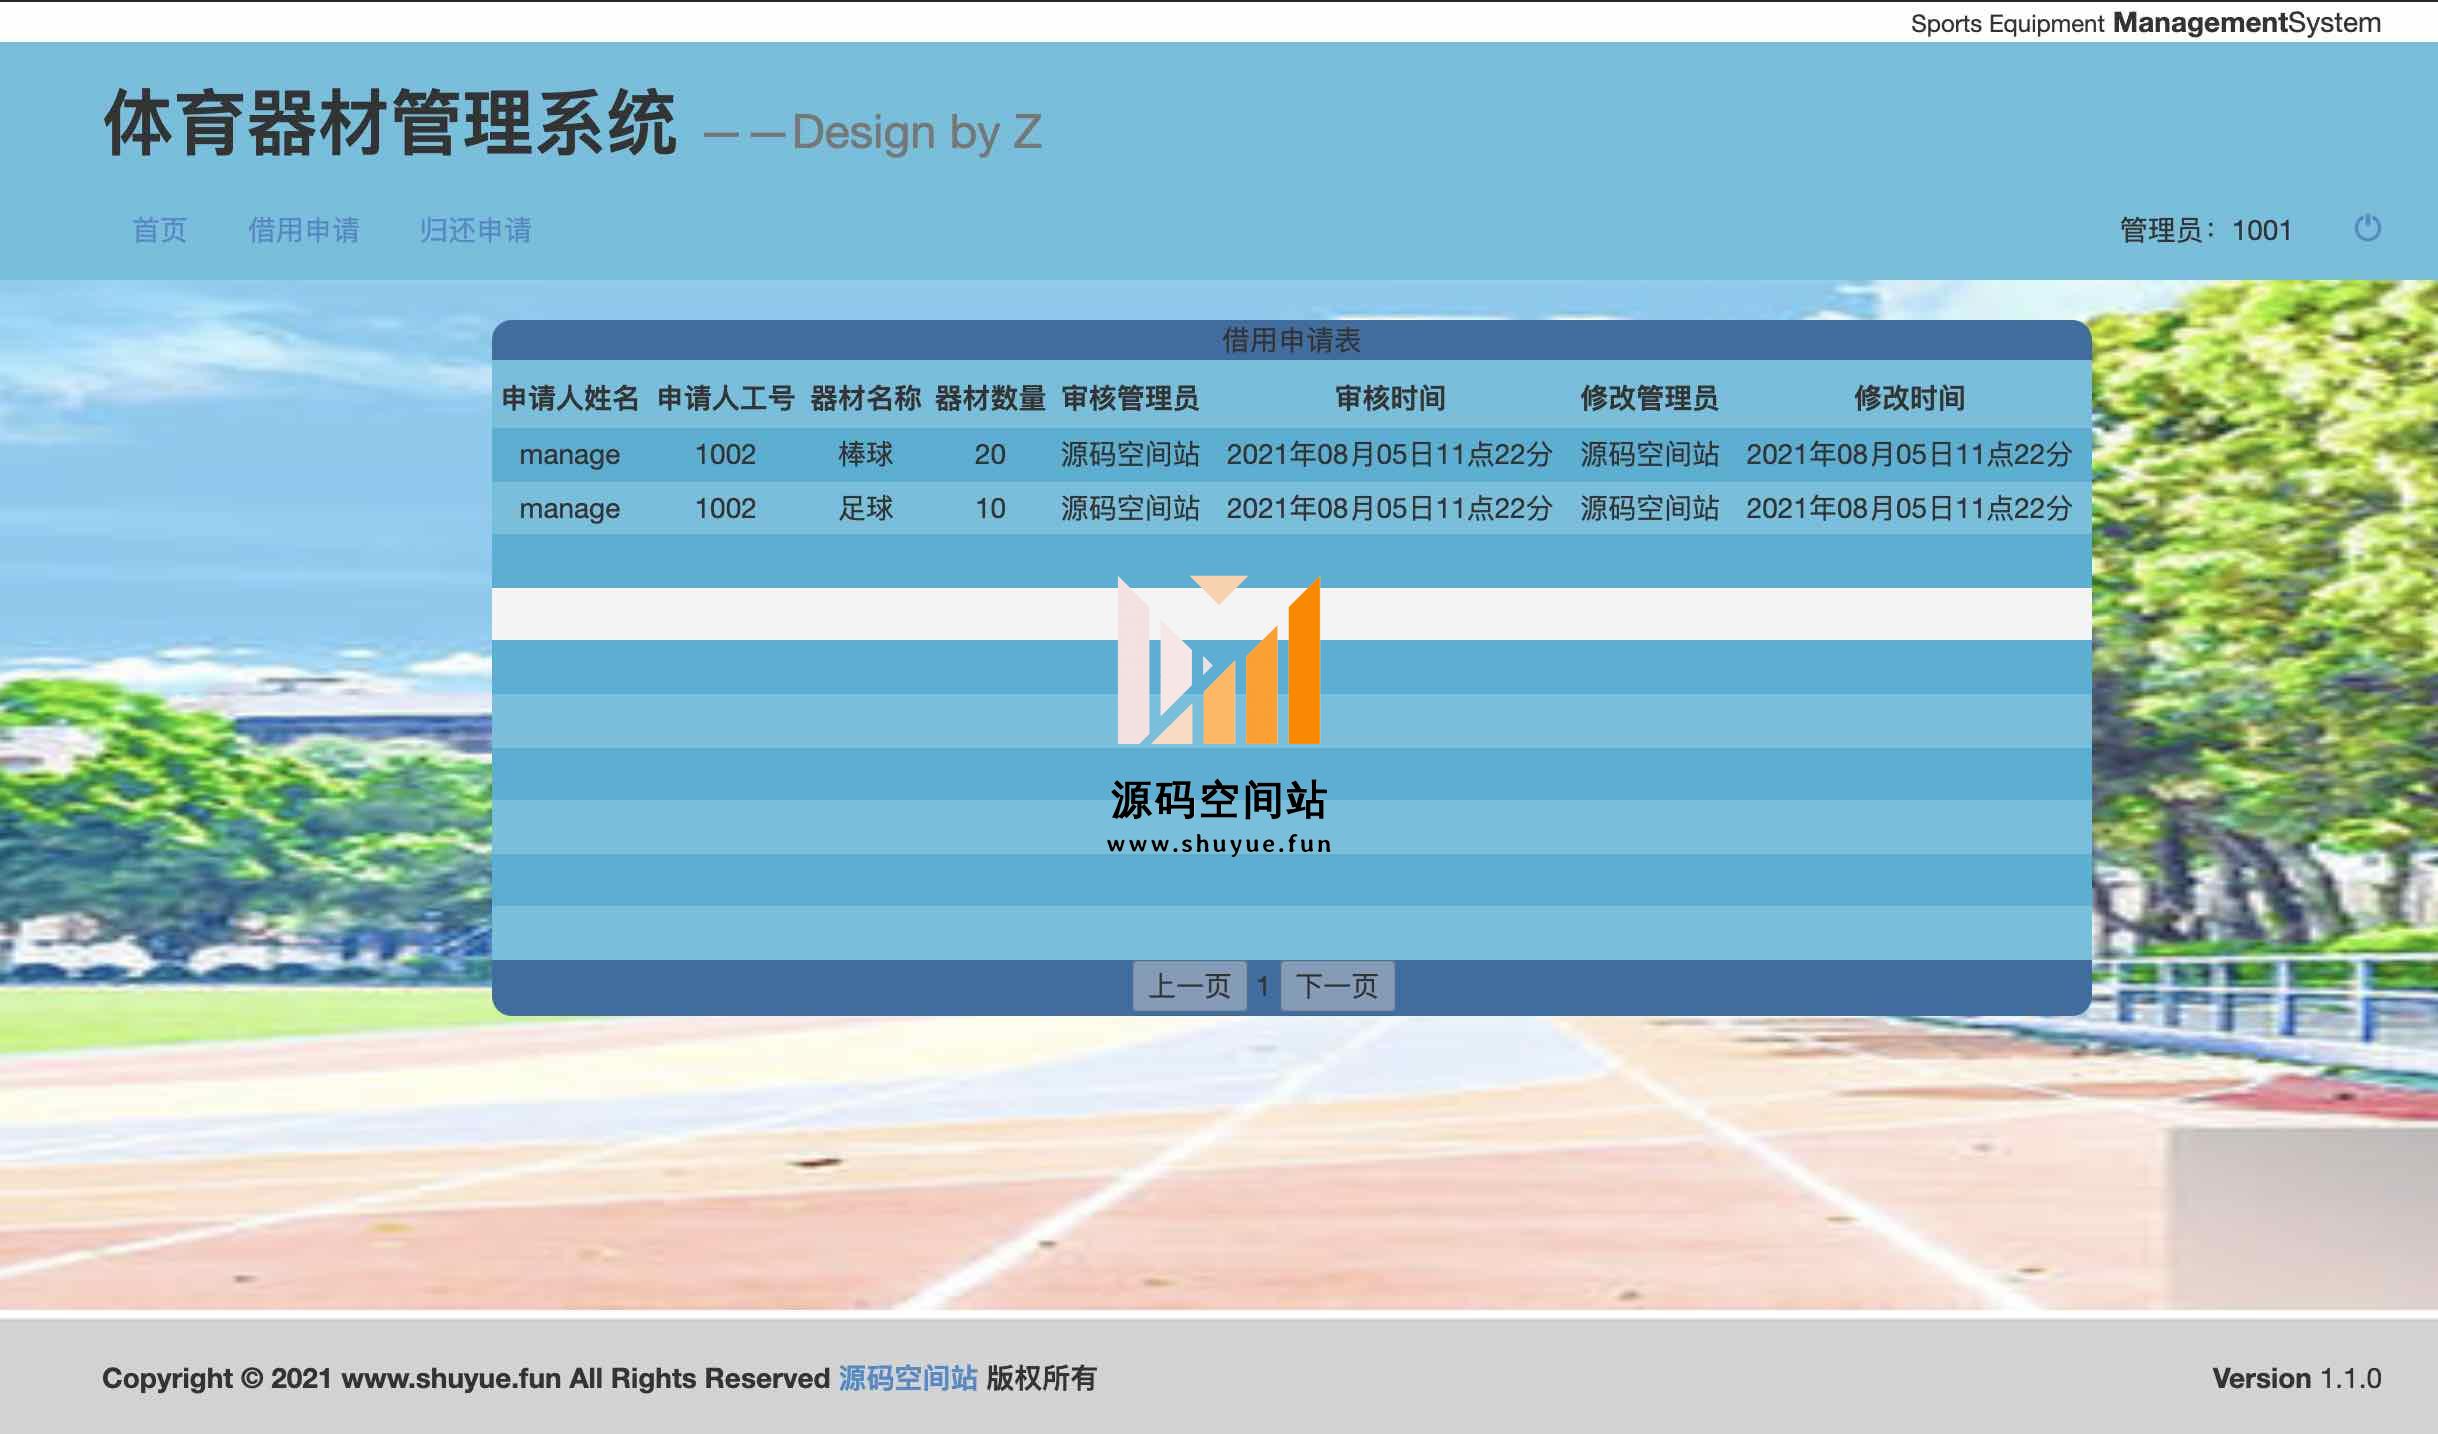
Task: Go to next page with 下一页
Action: (x=1337, y=986)
